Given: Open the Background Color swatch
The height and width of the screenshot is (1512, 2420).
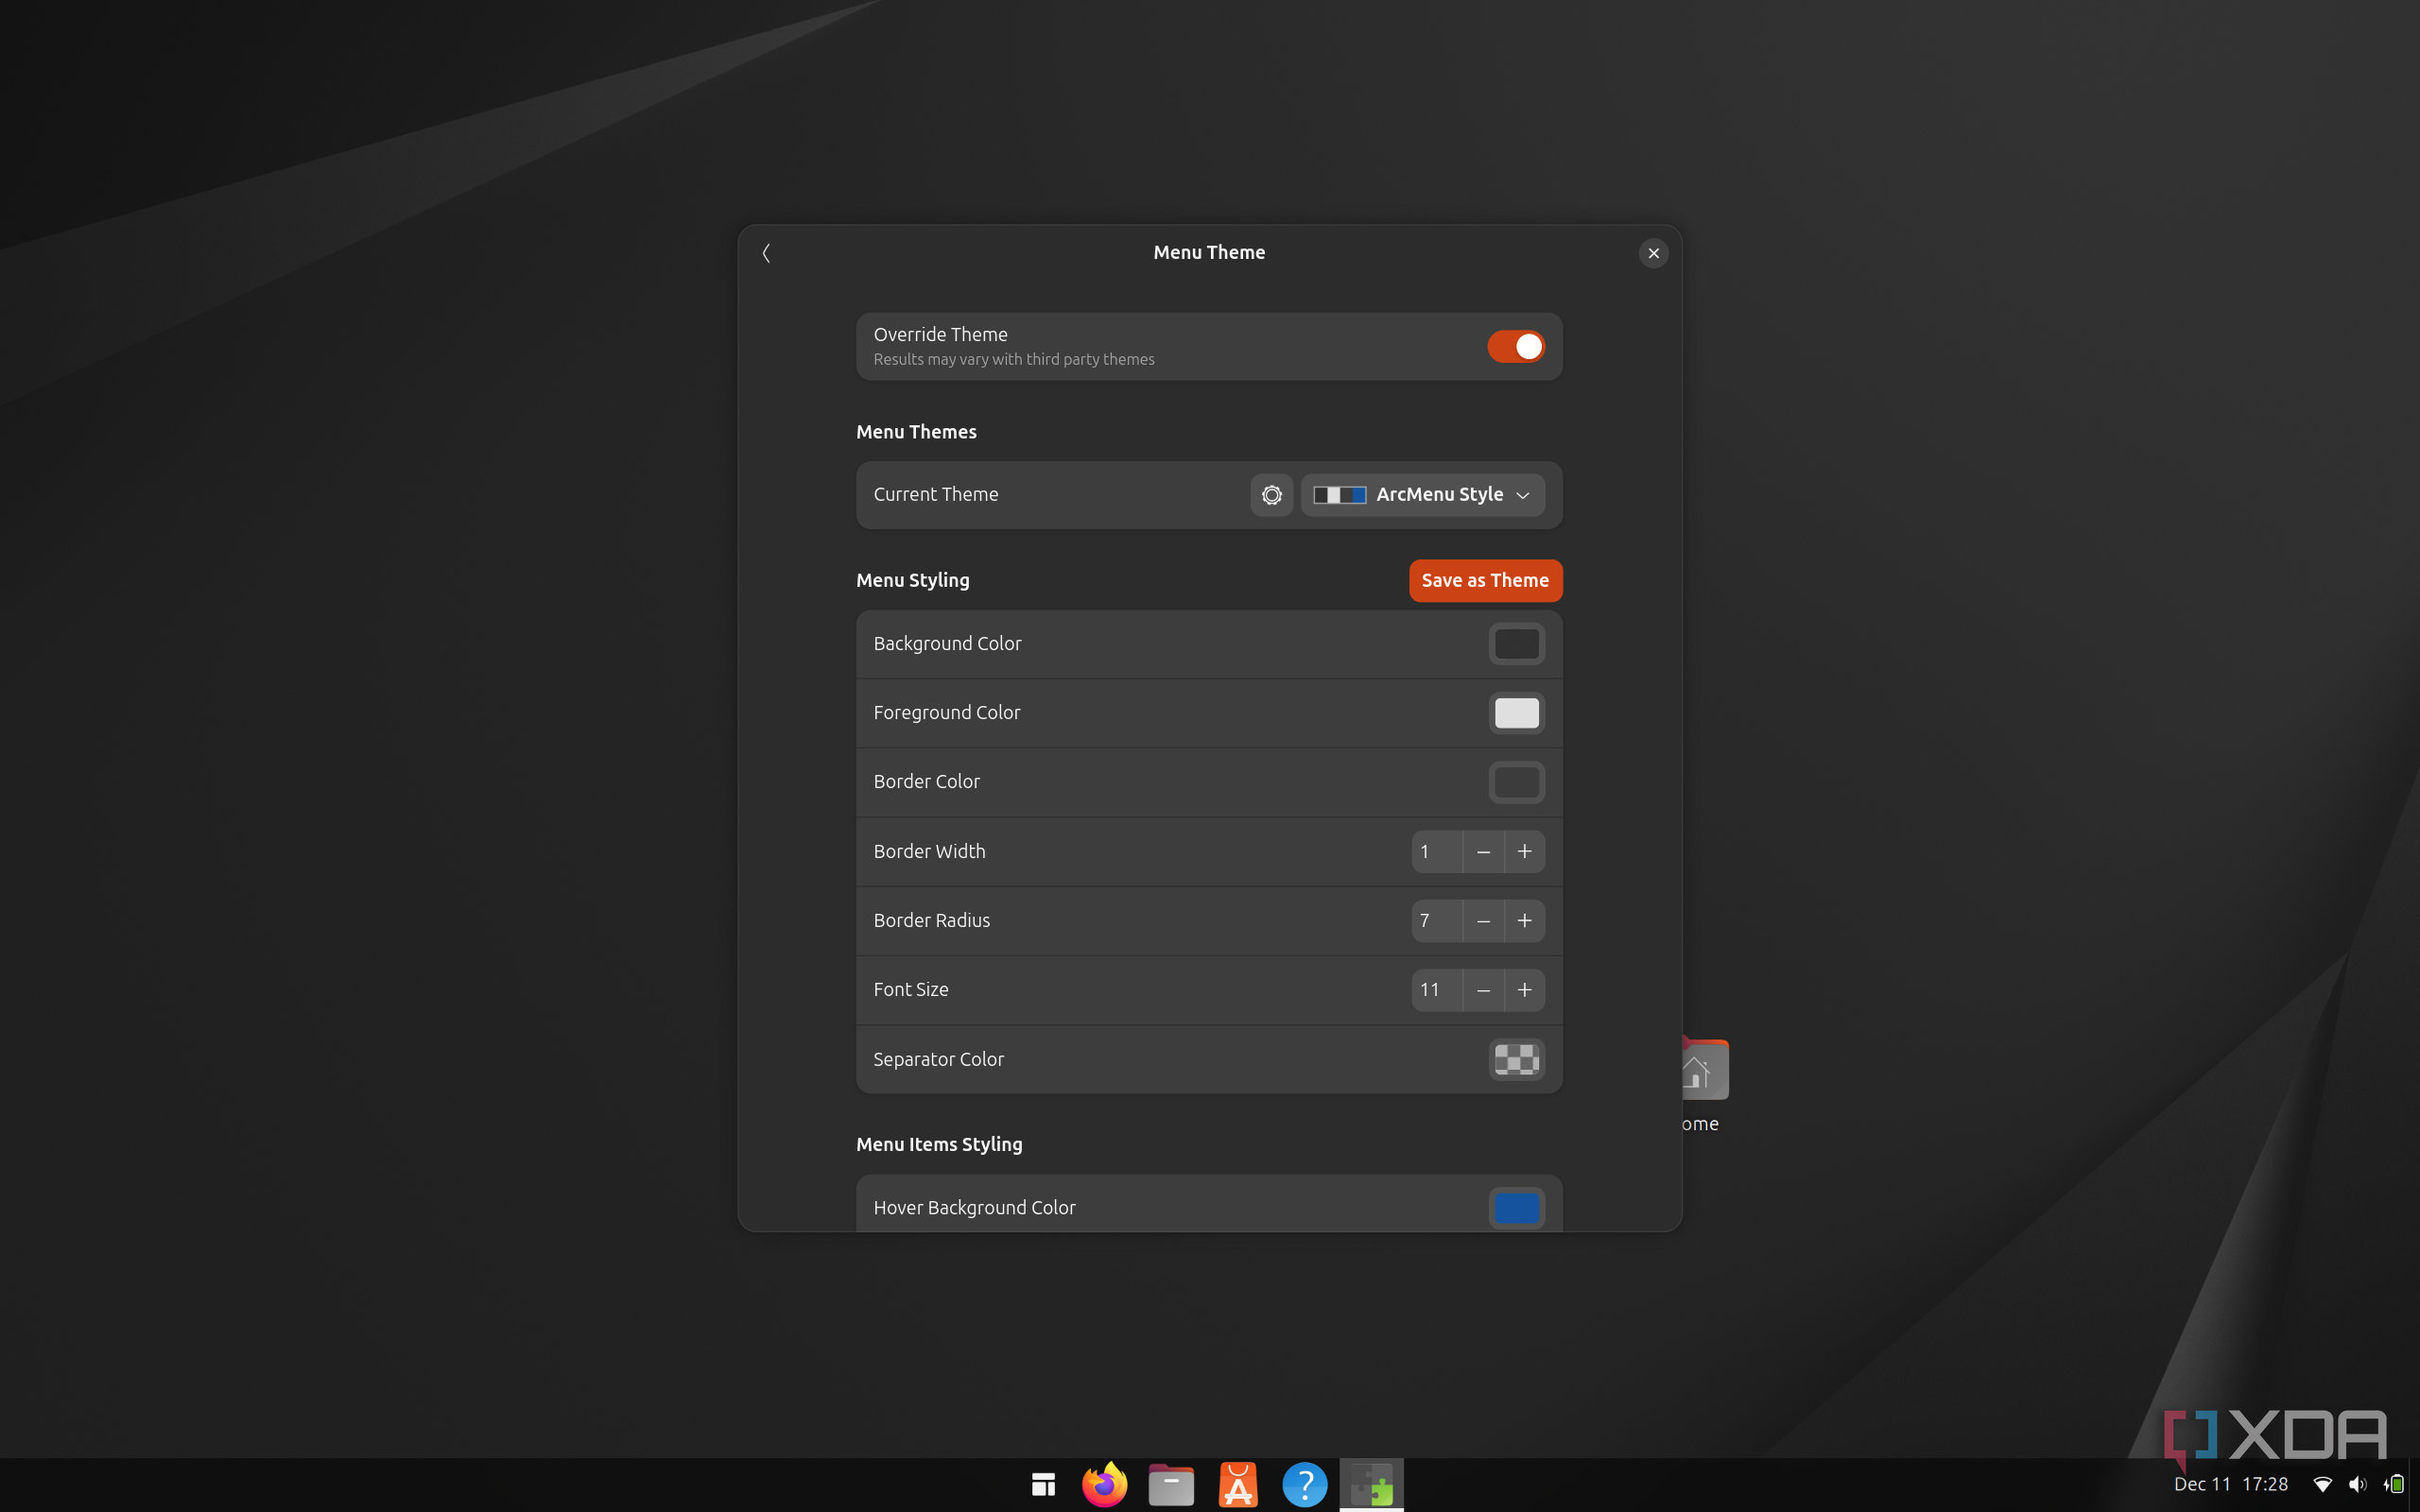Looking at the screenshot, I should pyautogui.click(x=1516, y=644).
